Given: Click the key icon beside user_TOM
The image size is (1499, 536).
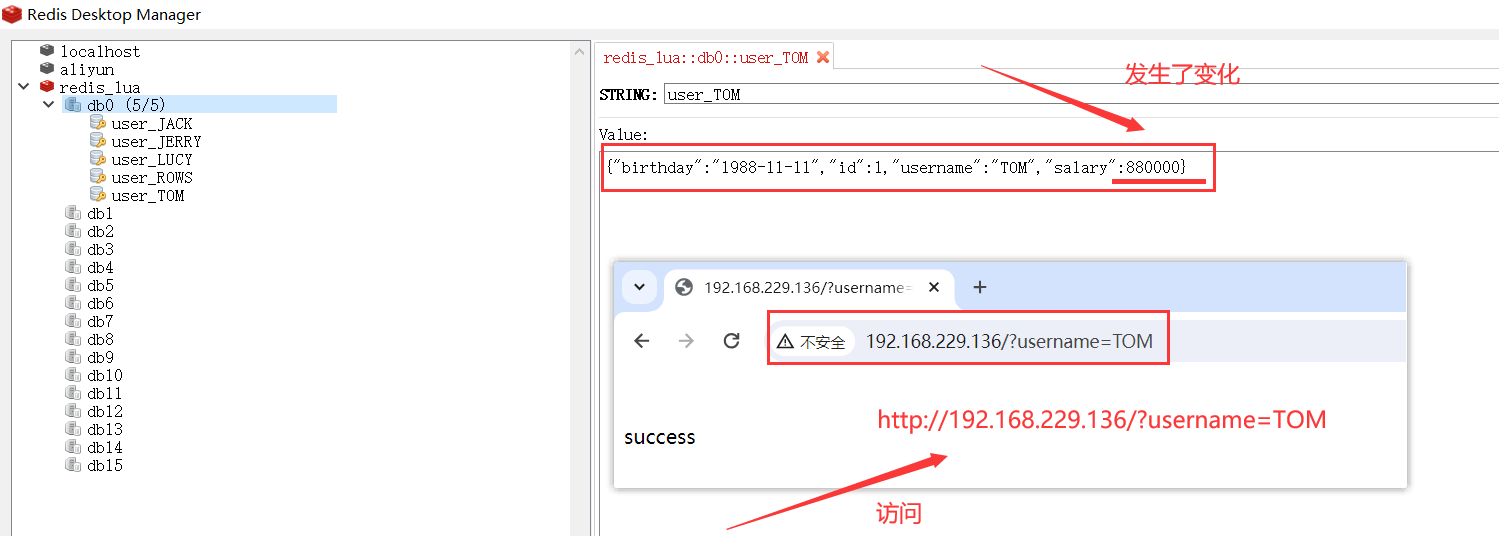Looking at the screenshot, I should tap(98, 195).
